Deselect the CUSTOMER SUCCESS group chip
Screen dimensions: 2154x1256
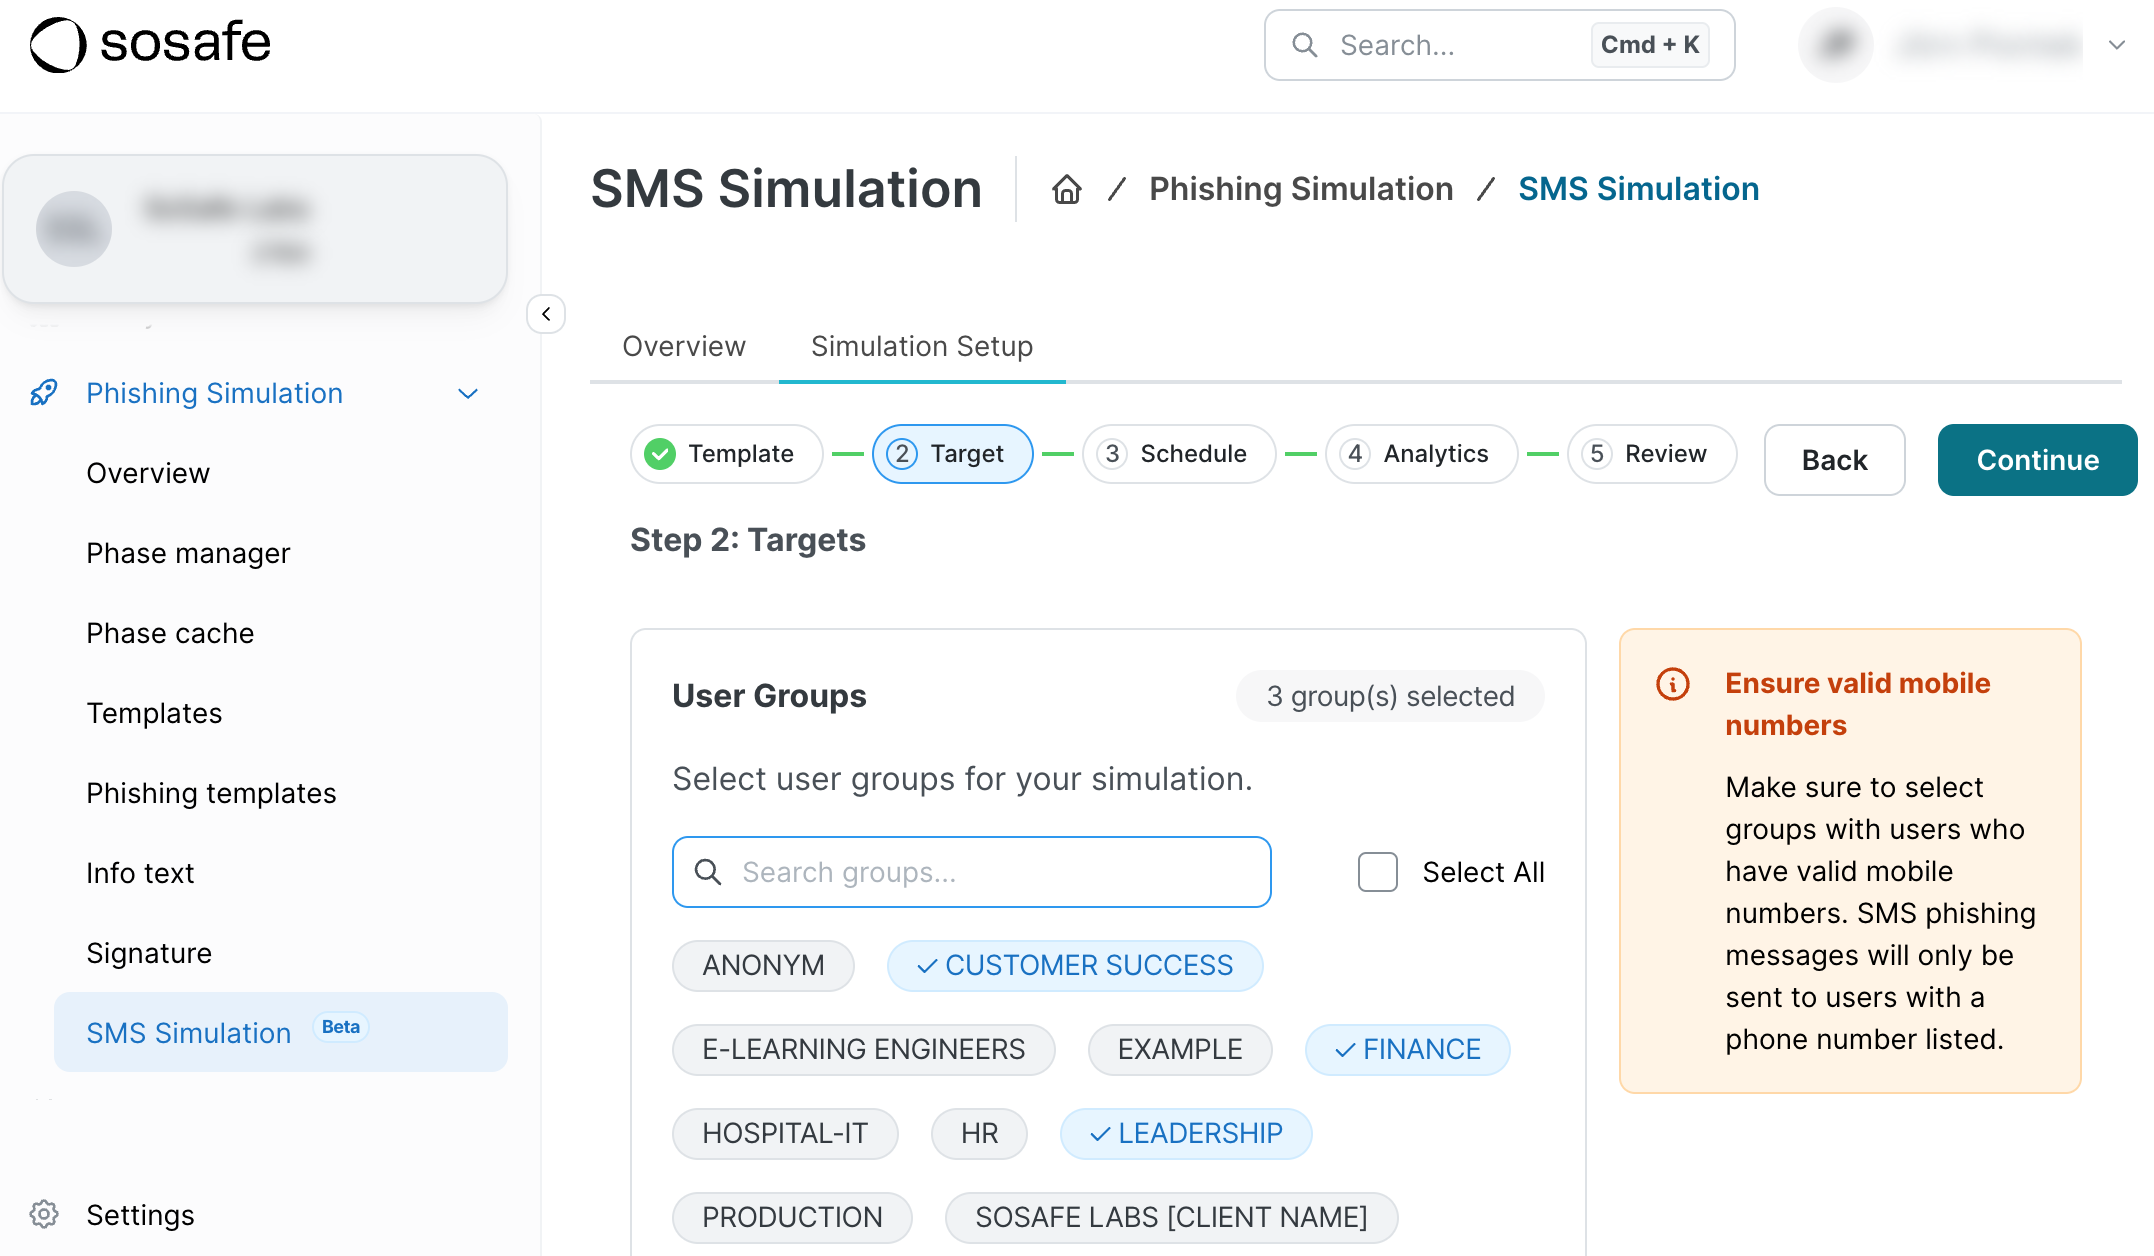1074,966
